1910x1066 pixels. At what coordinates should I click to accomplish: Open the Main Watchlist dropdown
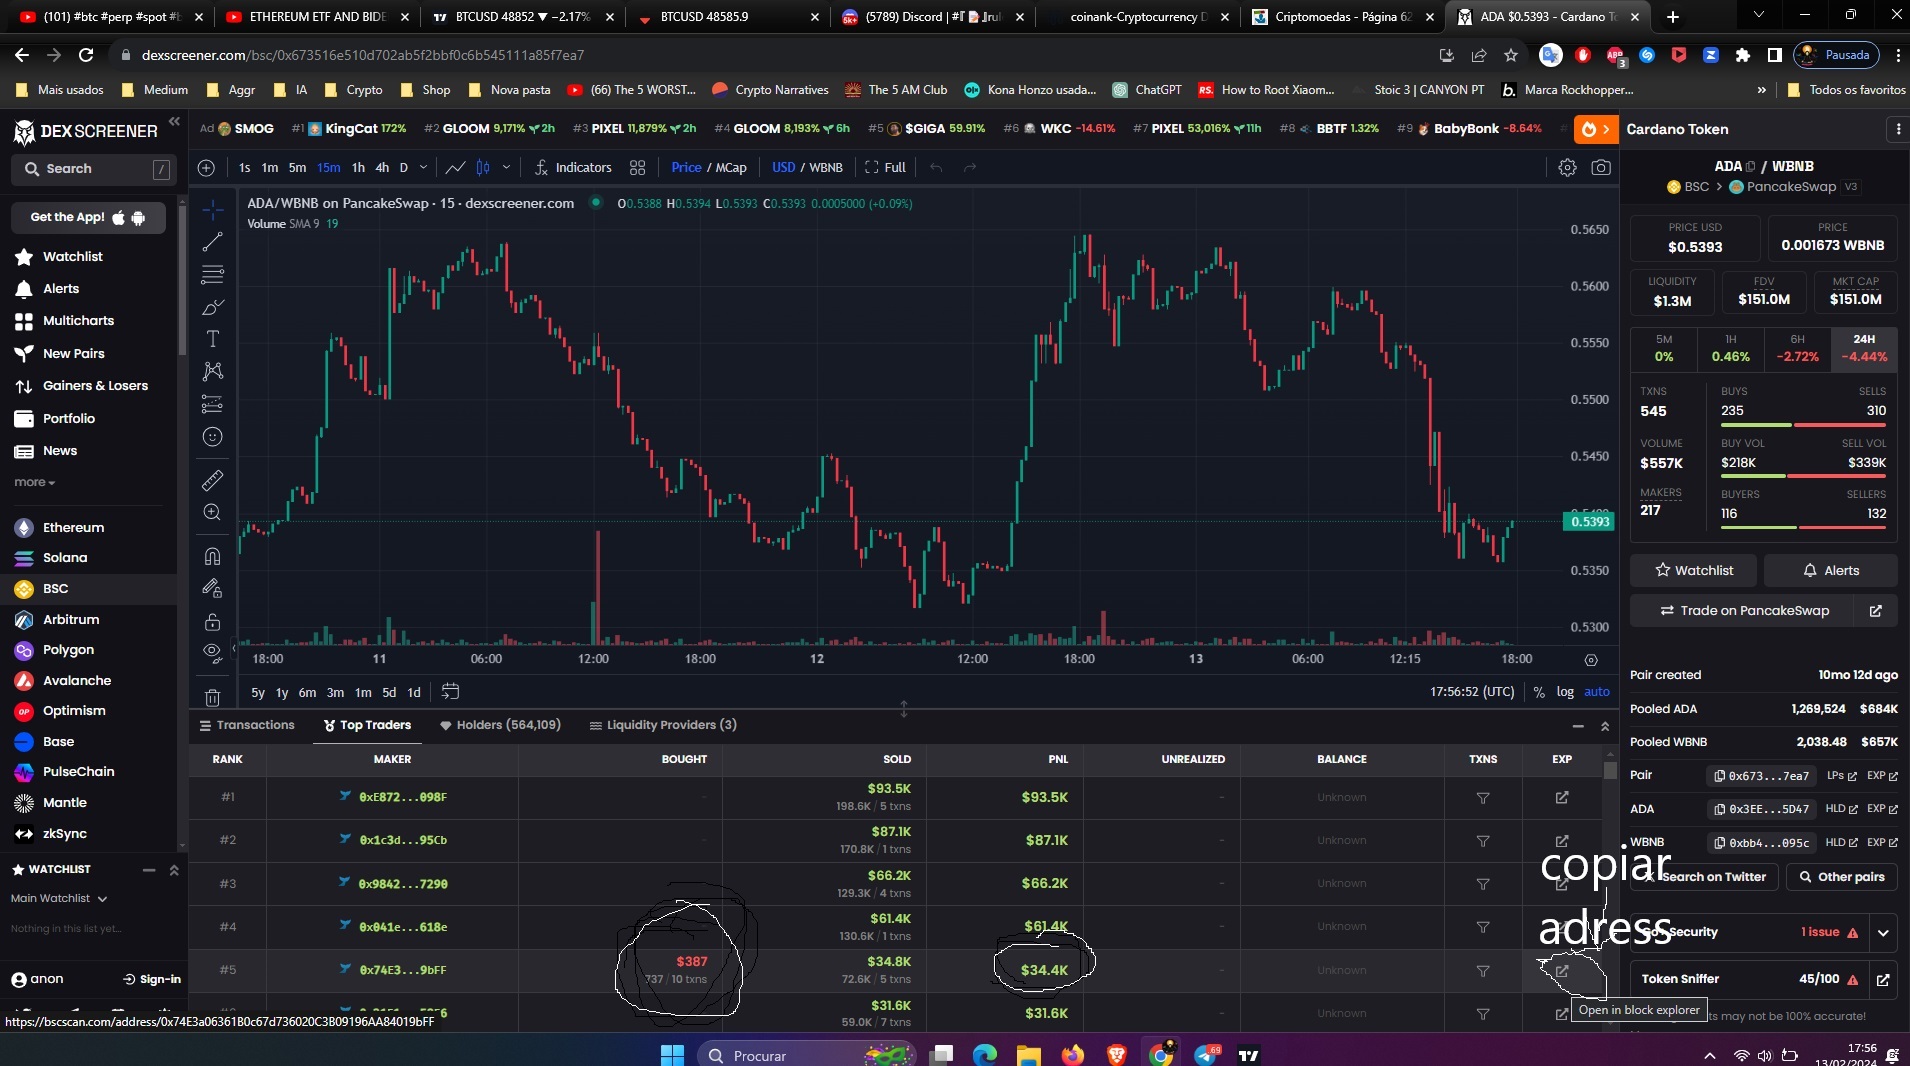click(59, 898)
